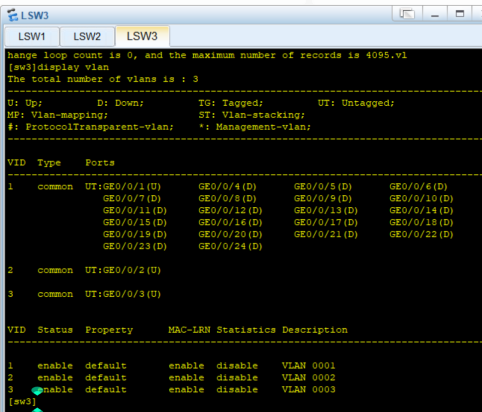Screen dimensions: 482x412
Task: Click port GE0/0/23(D)
Action: coord(135,247)
